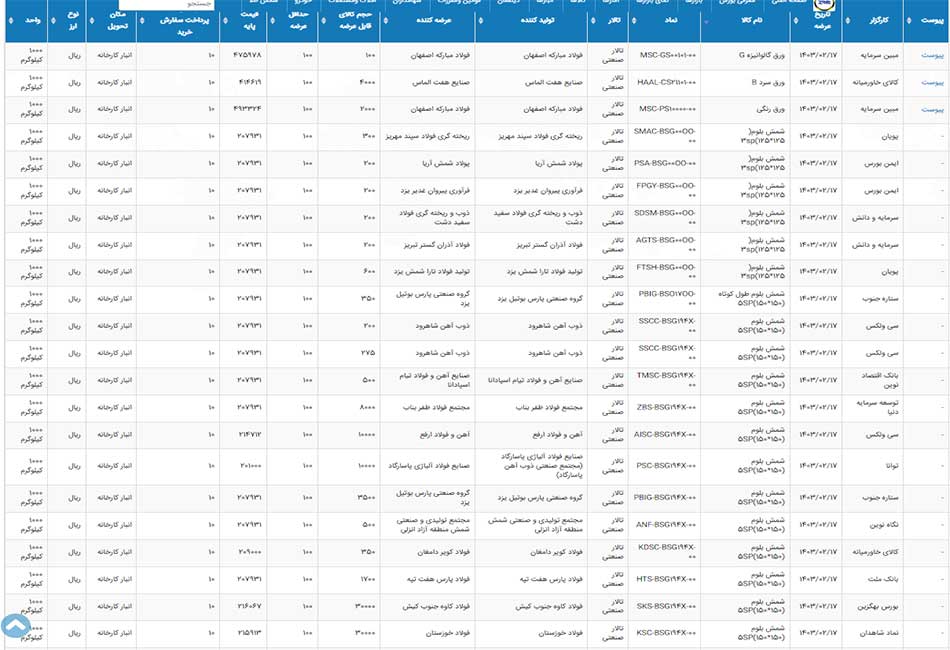The width and height of the screenshot is (950, 650).
Task: Click base price ۴۹۳۳۲۴ in MSC-PS row
Action: 247,109
